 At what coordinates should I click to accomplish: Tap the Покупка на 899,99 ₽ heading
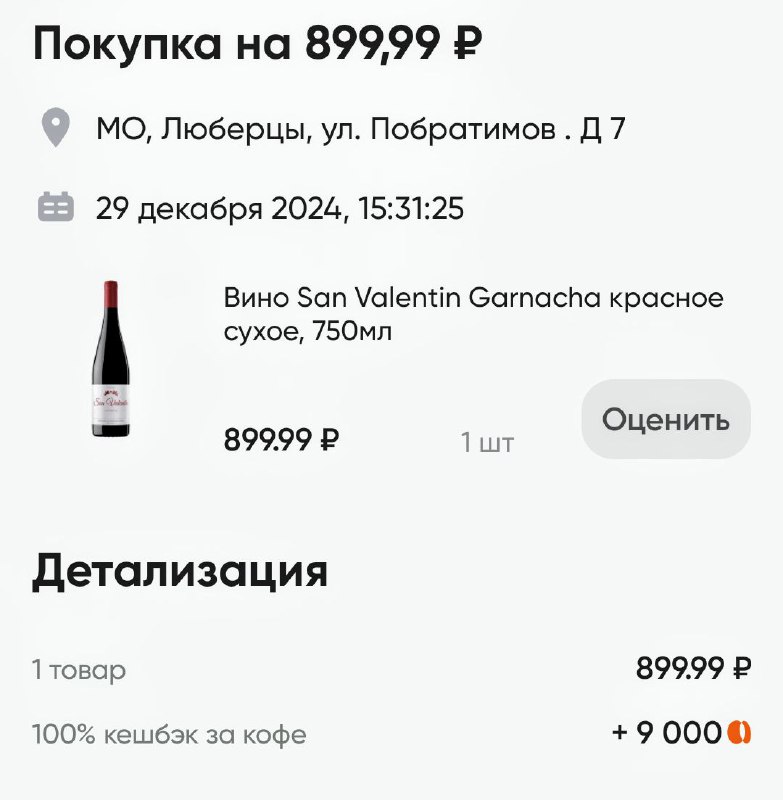pos(257,43)
